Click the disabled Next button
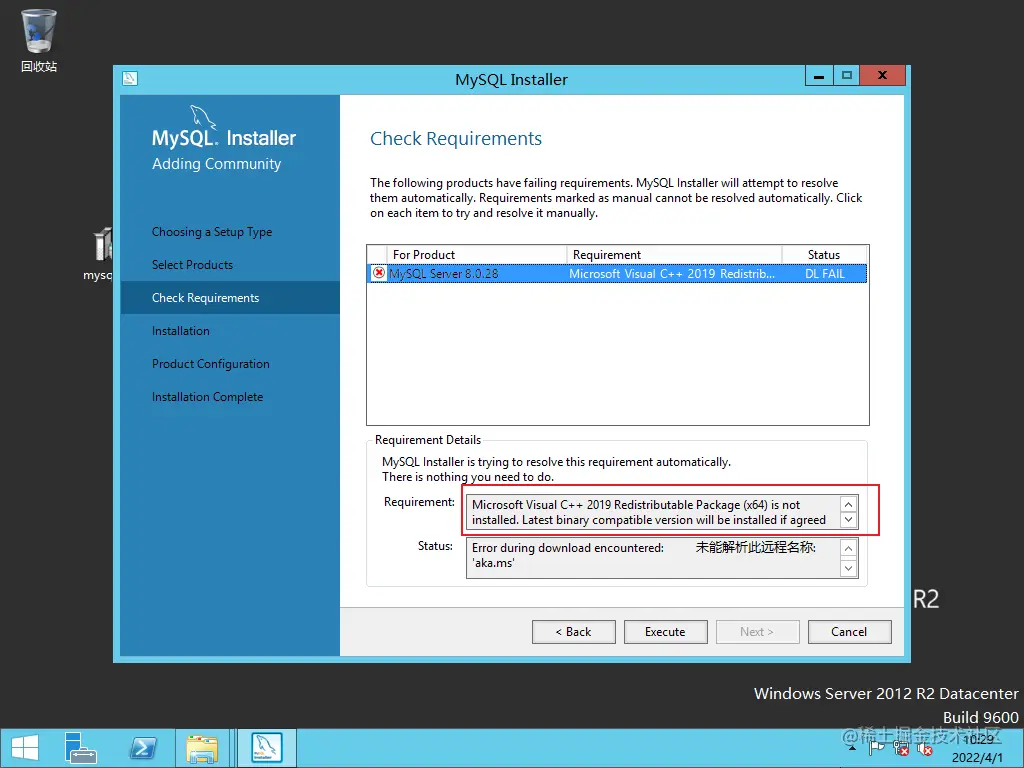1024x768 pixels. tap(758, 632)
